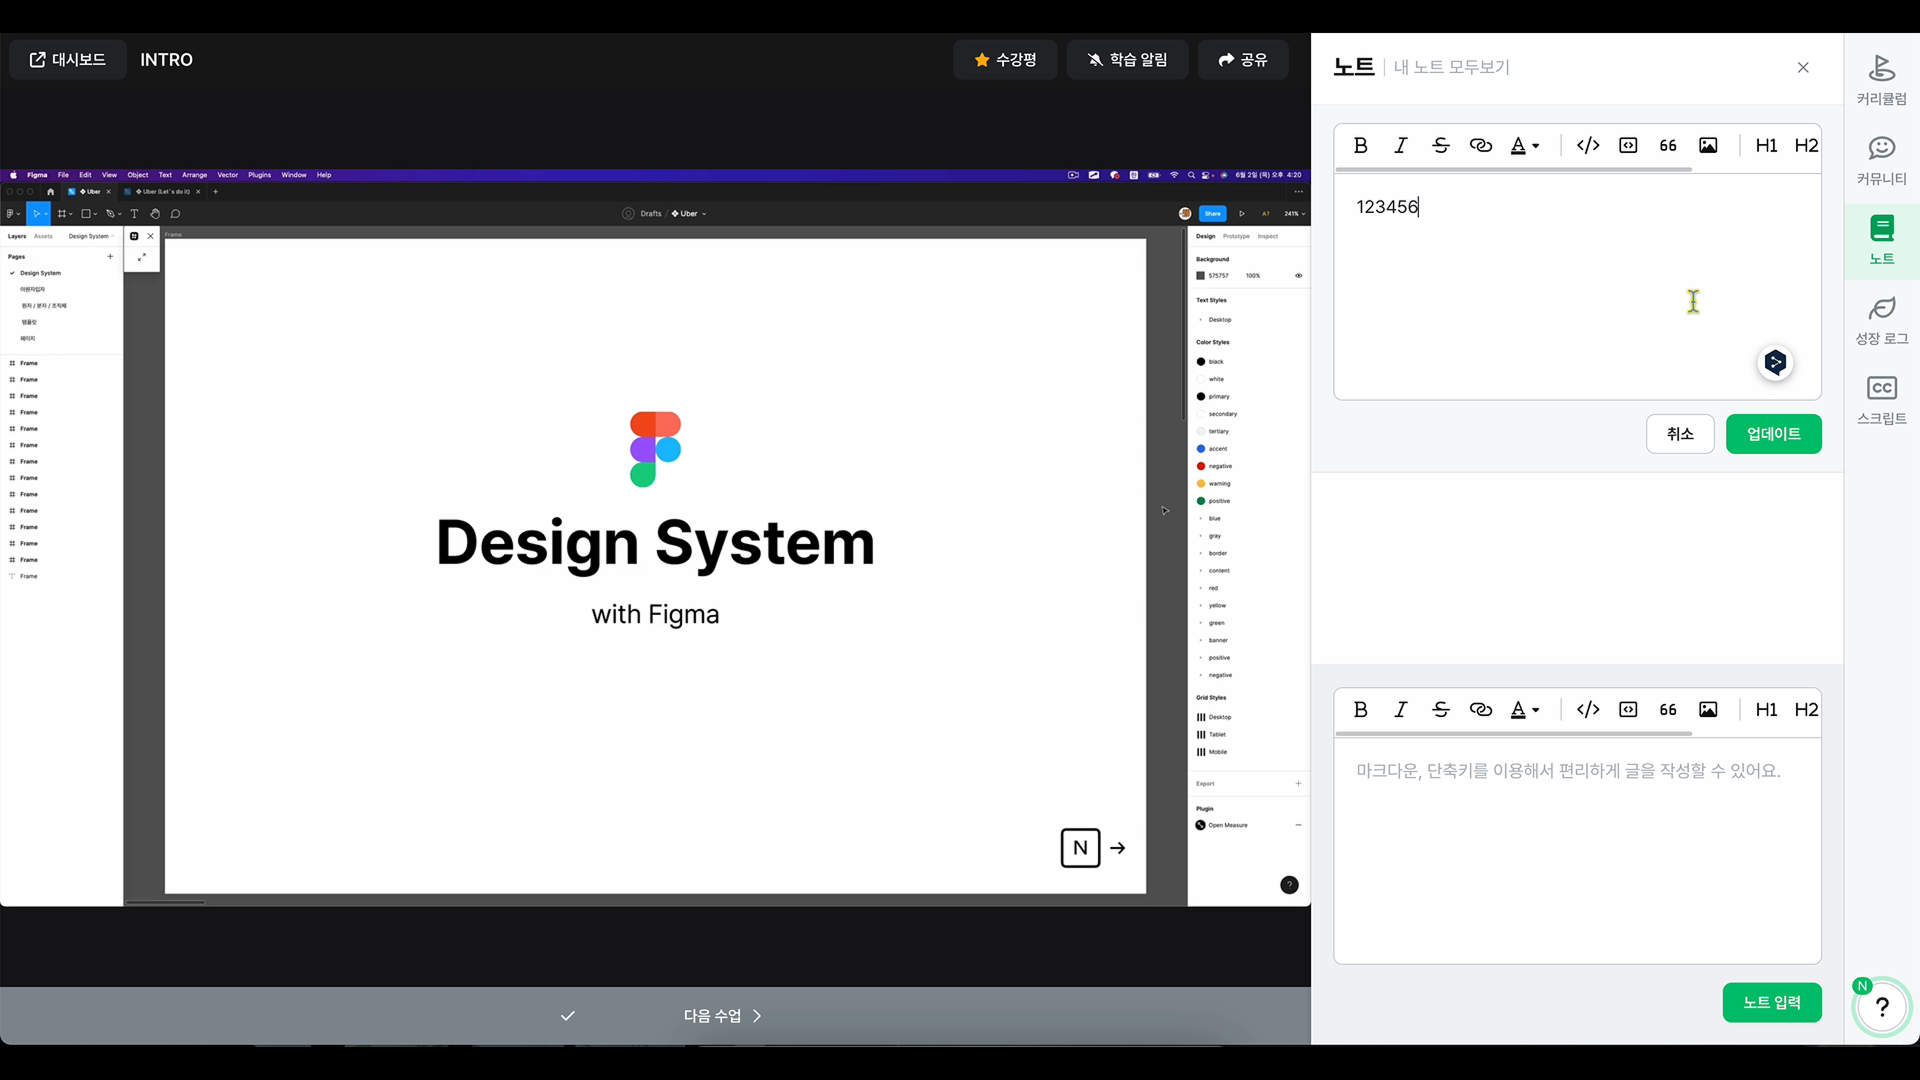Toggle 학습 알림 study notifications
The height and width of the screenshot is (1080, 1920).
1127,60
